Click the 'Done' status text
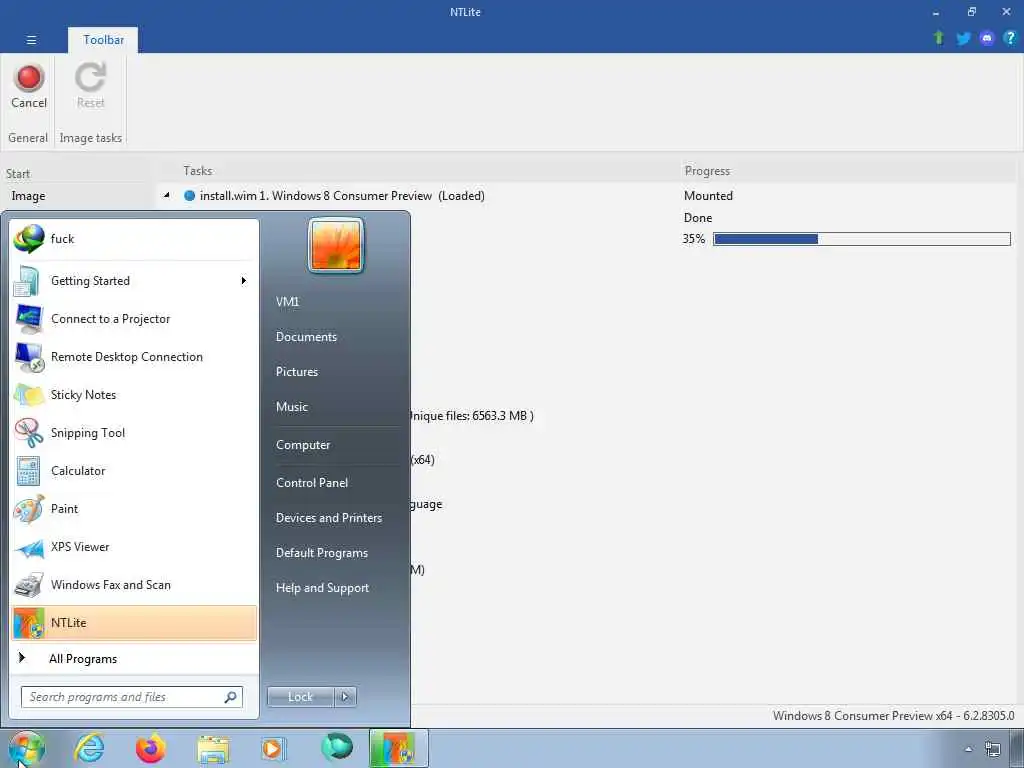The image size is (1024, 768). (697, 217)
